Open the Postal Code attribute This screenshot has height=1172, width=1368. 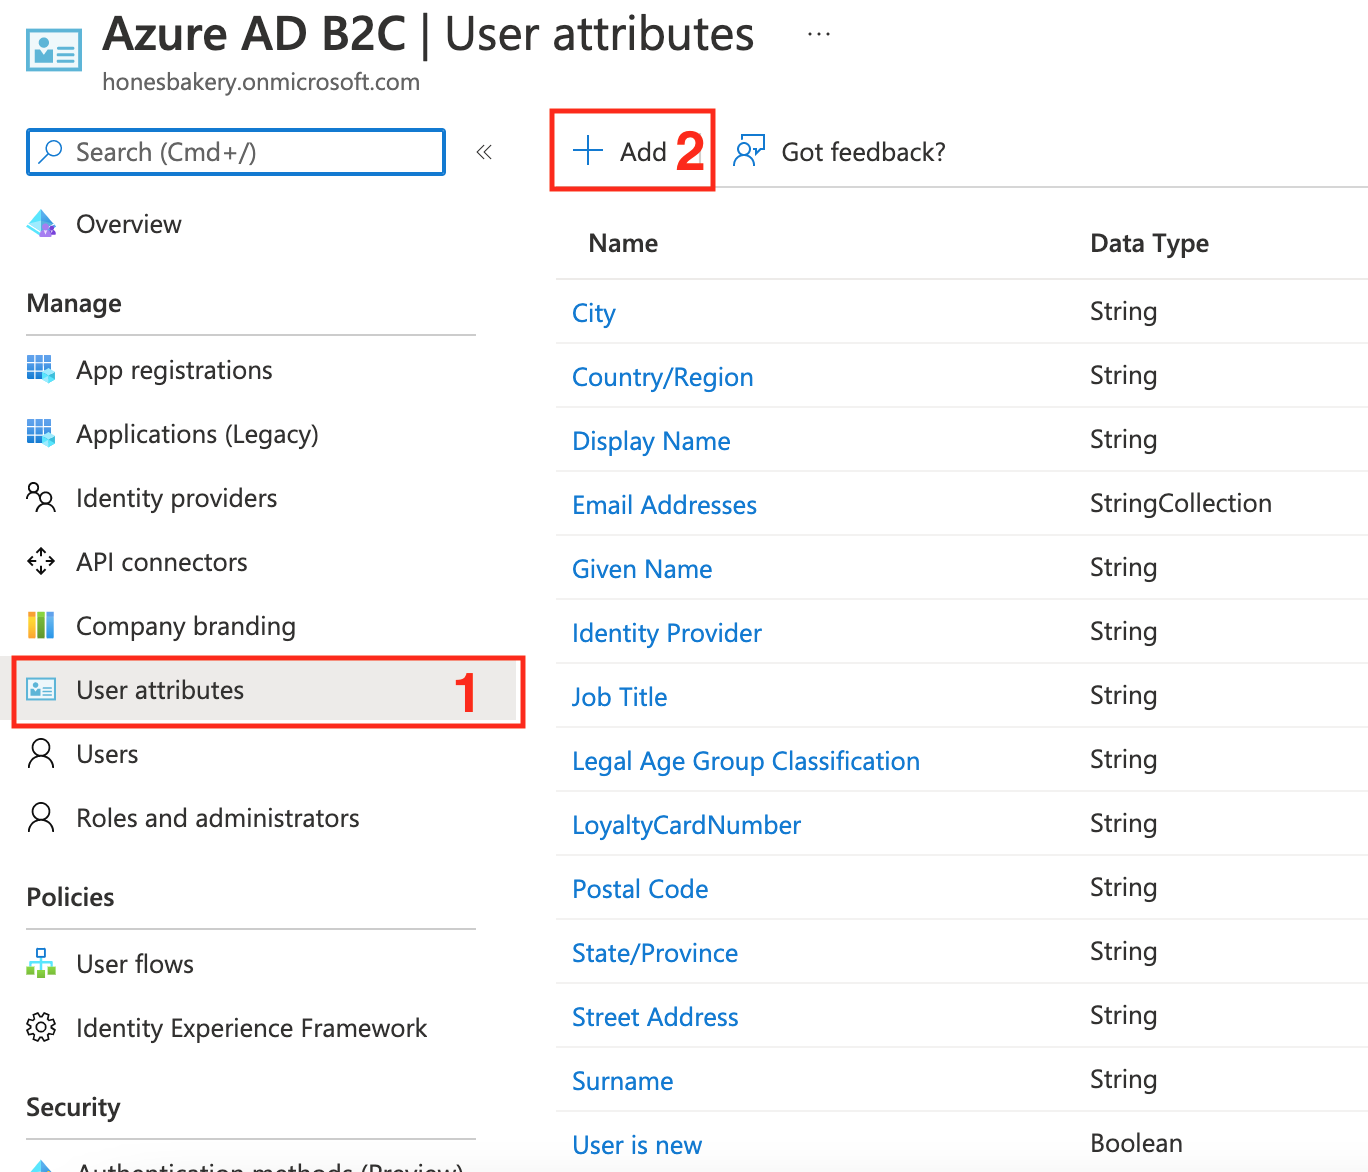[640, 889]
